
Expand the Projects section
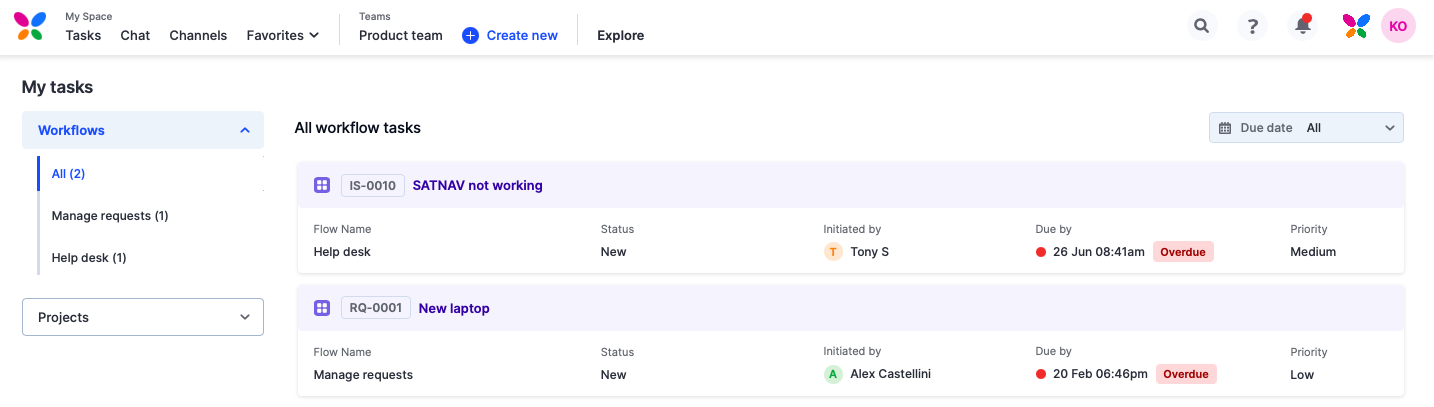point(143,317)
